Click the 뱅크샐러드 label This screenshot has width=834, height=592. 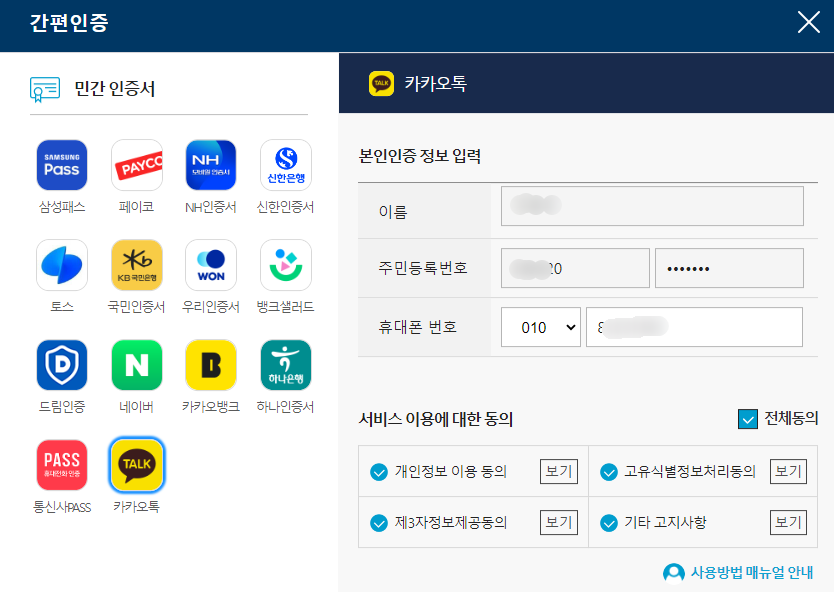click(286, 307)
